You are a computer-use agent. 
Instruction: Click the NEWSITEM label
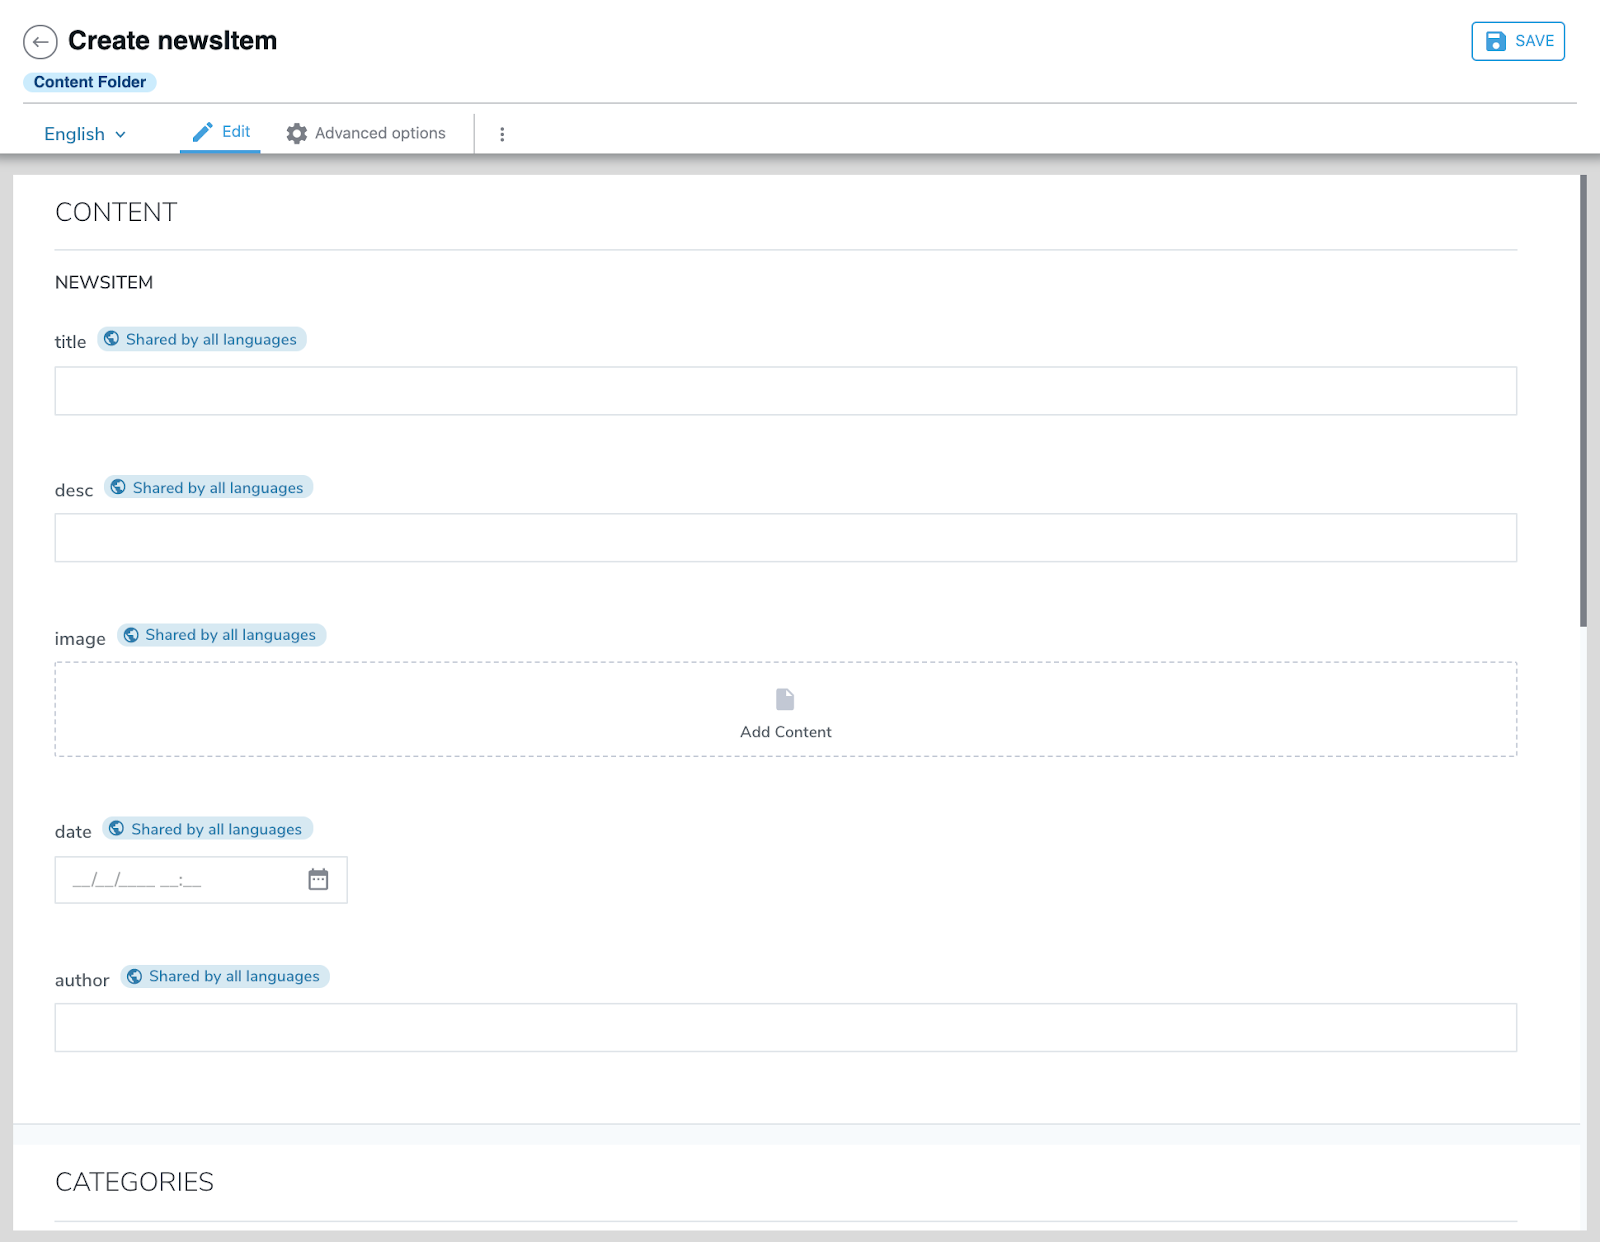click(x=104, y=283)
